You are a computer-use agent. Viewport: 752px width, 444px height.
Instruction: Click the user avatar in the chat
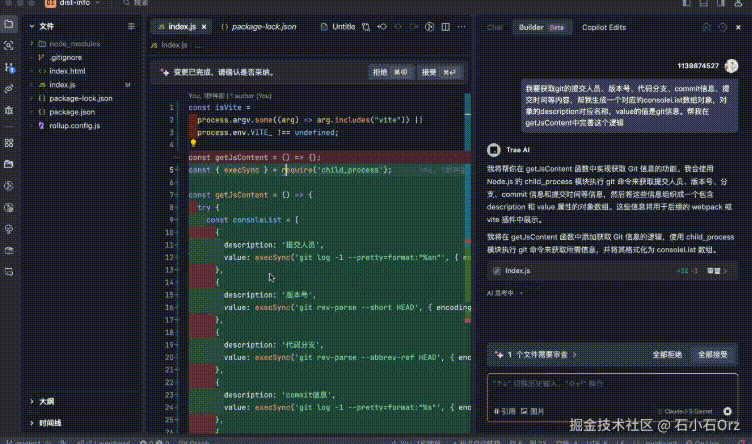click(x=731, y=66)
